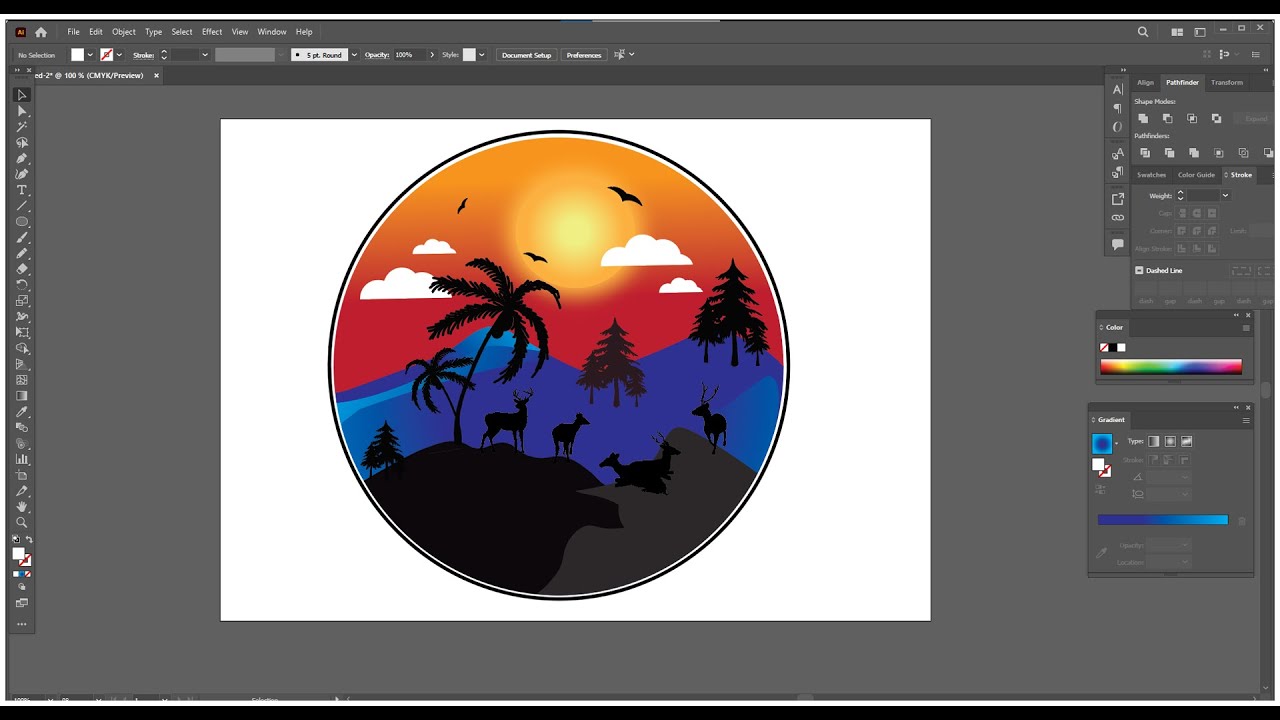Choose Linear Gradient type
Image resolution: width=1280 pixels, height=720 pixels.
(1154, 441)
